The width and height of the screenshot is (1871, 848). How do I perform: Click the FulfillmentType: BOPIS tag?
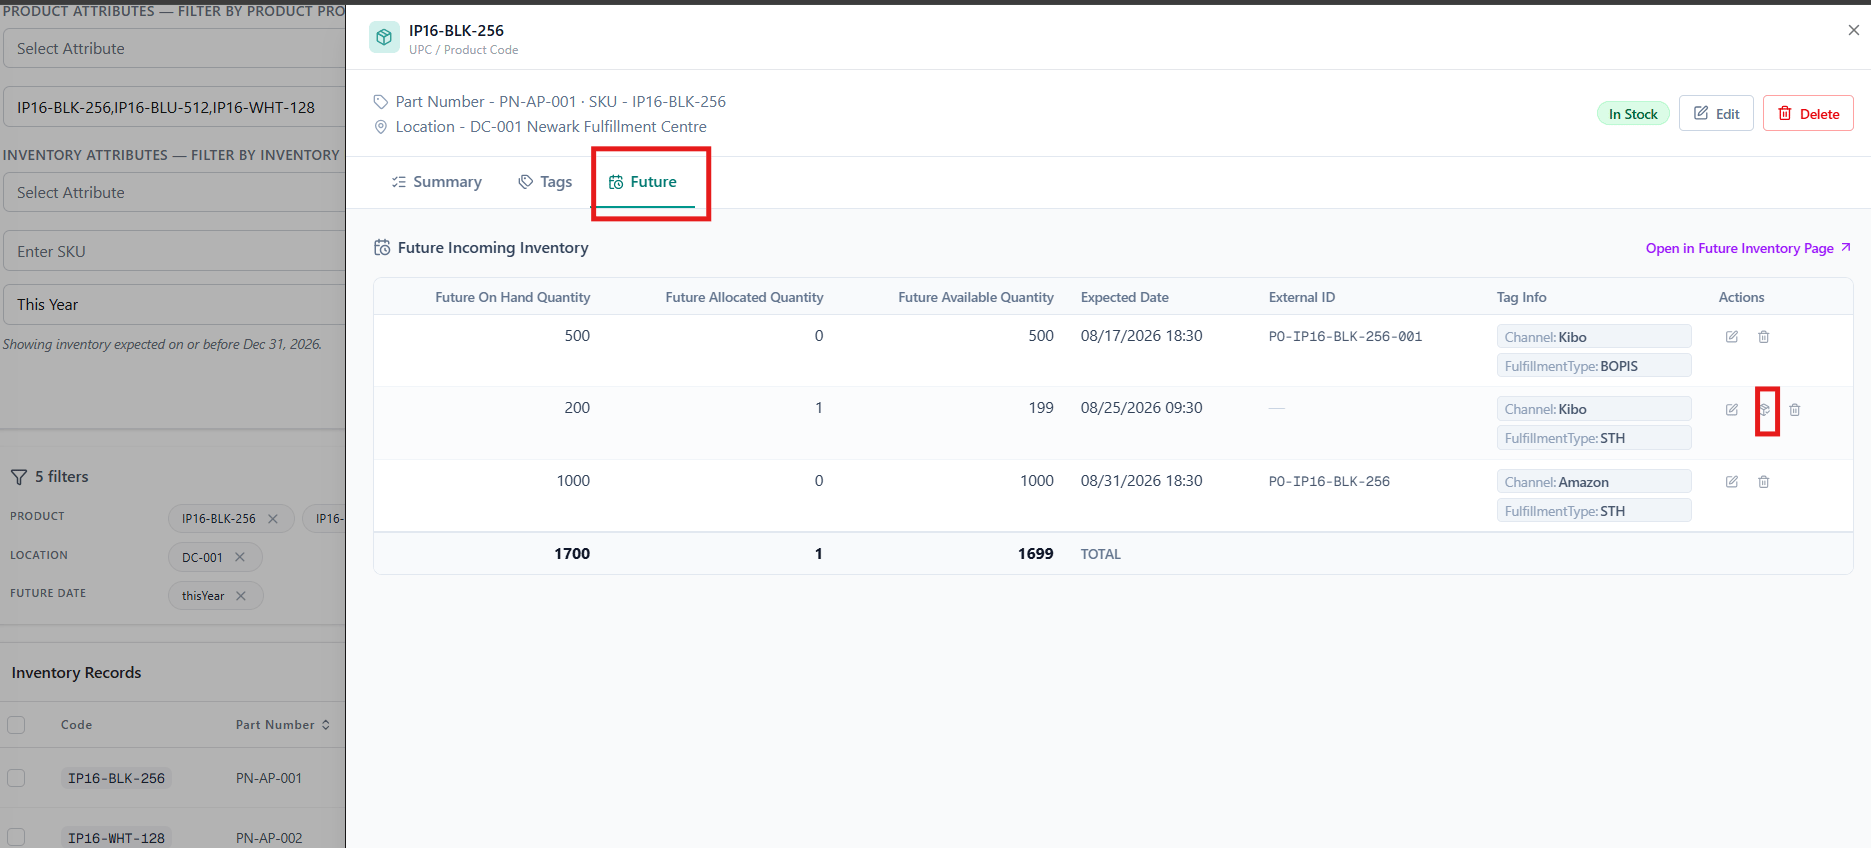1594,366
